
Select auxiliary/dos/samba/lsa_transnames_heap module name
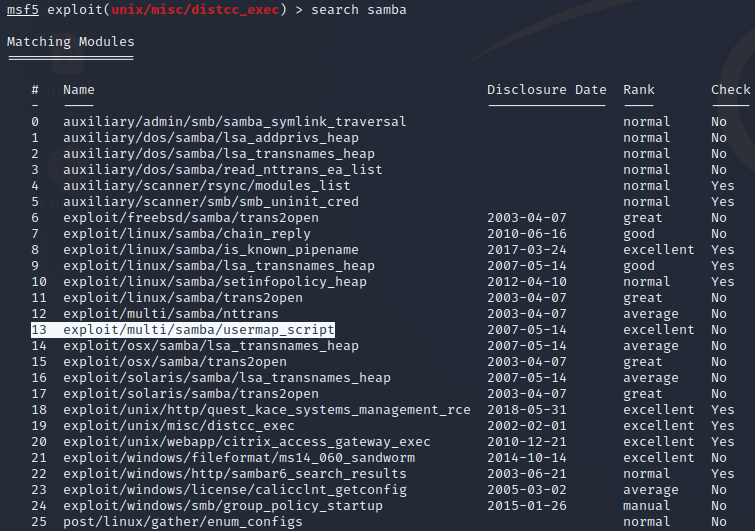click(x=219, y=154)
